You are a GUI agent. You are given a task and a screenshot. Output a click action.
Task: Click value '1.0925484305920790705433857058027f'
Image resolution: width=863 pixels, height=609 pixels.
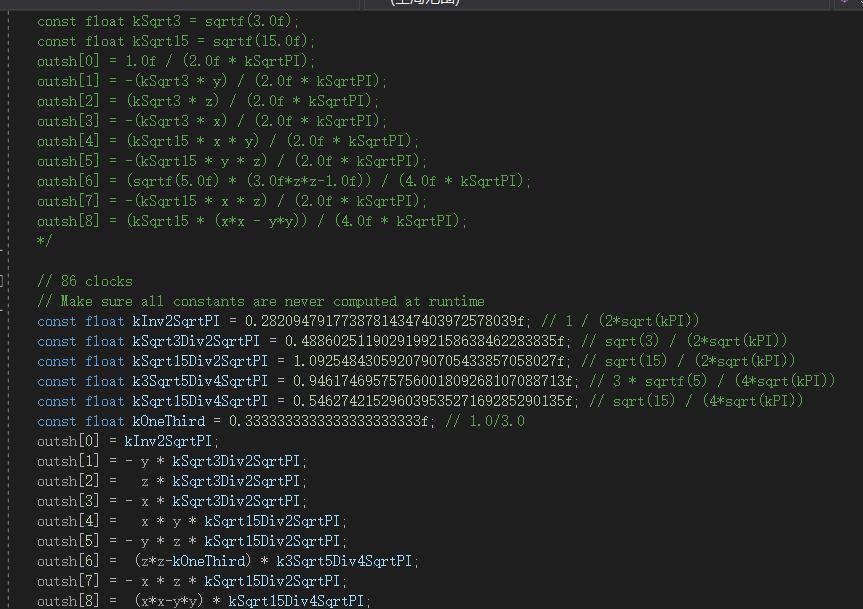click(432, 361)
